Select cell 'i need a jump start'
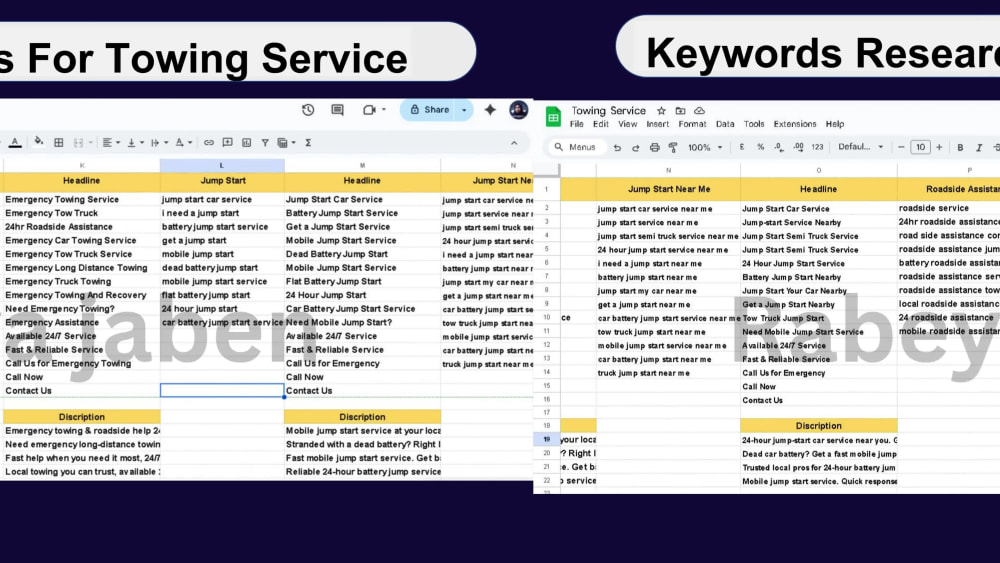The height and width of the screenshot is (563, 1000). pos(222,213)
